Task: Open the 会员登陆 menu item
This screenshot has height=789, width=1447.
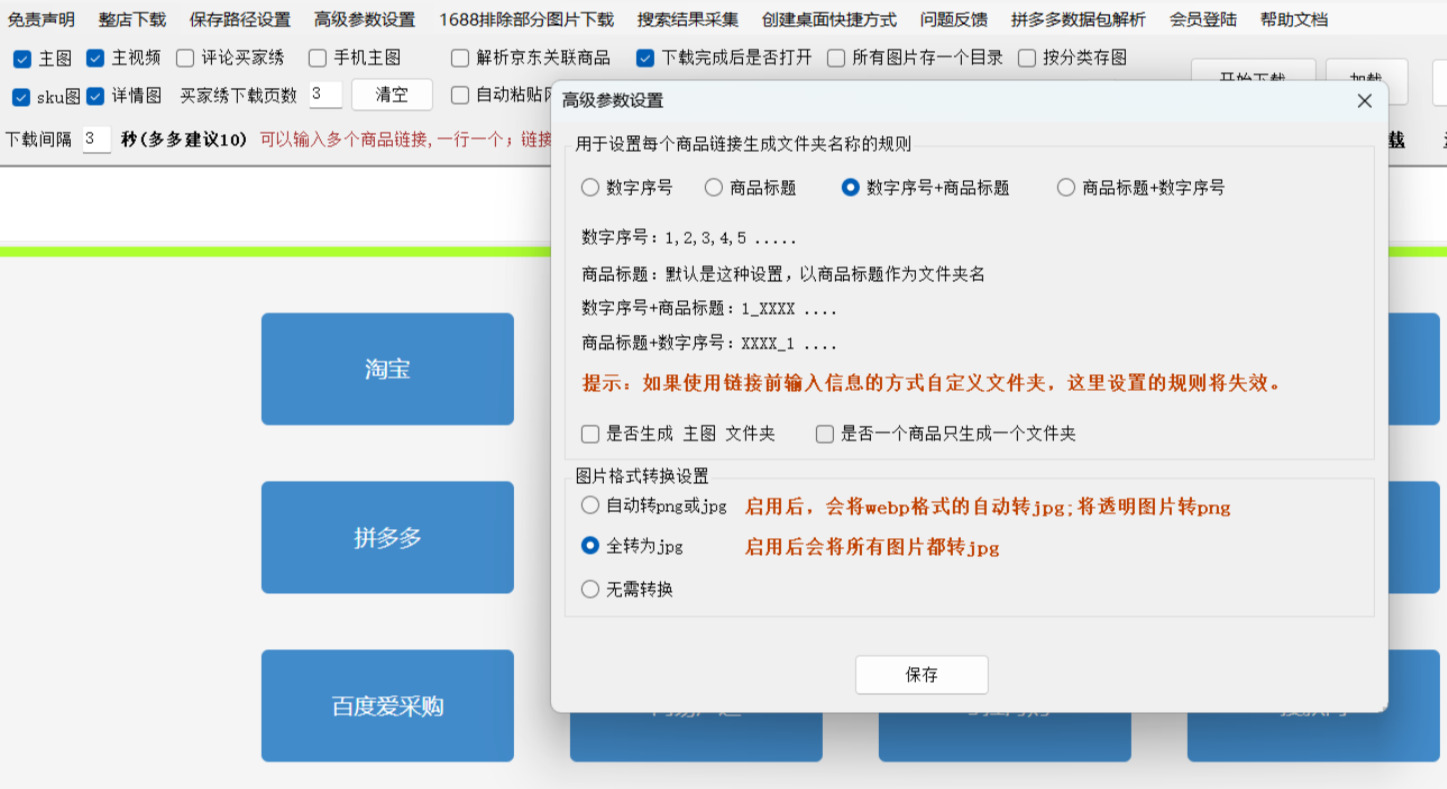Action: [x=1203, y=19]
